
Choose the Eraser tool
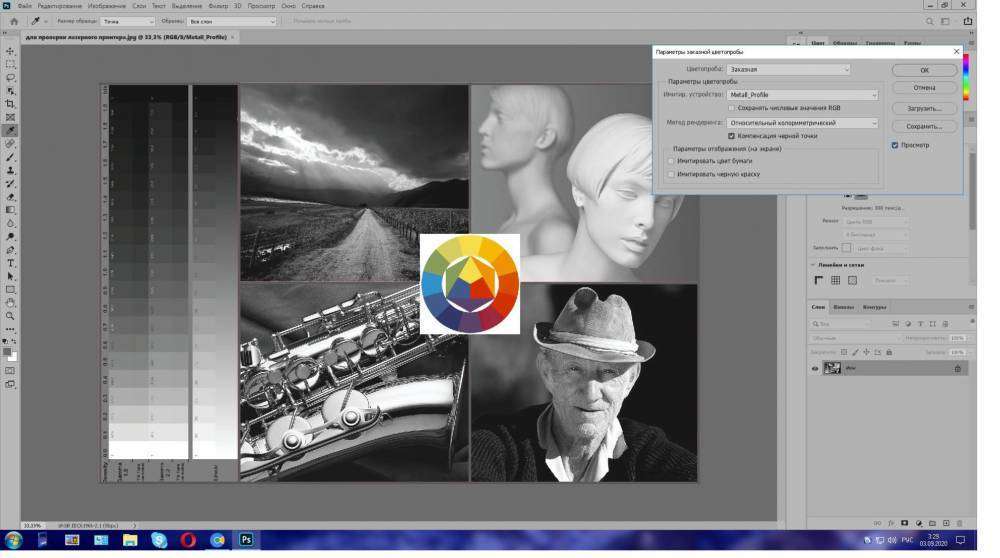click(10, 197)
